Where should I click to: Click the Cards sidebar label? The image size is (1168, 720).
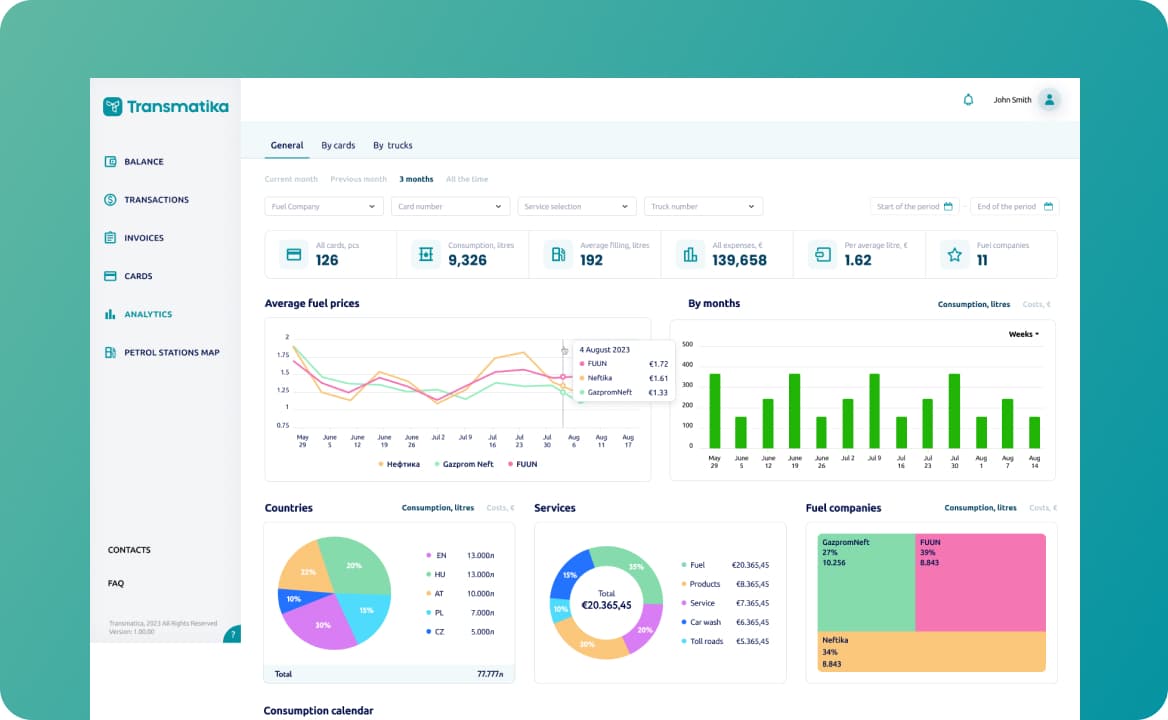pyautogui.click(x=138, y=276)
